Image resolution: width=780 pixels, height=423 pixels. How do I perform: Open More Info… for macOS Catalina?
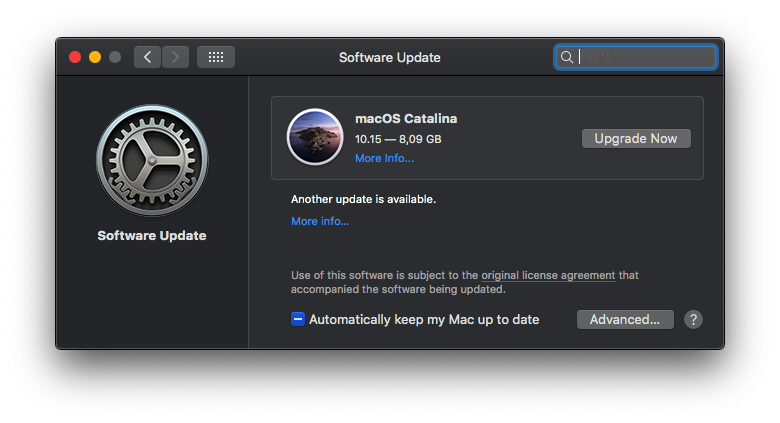(385, 158)
